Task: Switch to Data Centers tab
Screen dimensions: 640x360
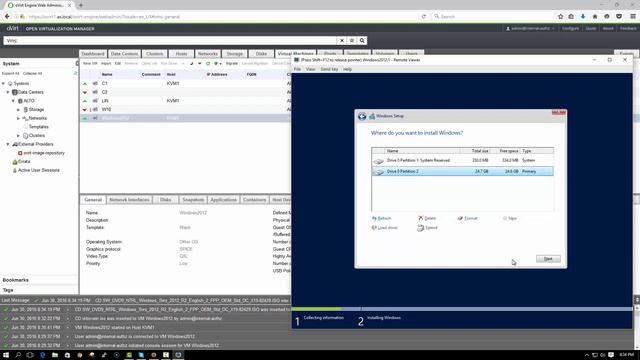Action: pyautogui.click(x=124, y=54)
